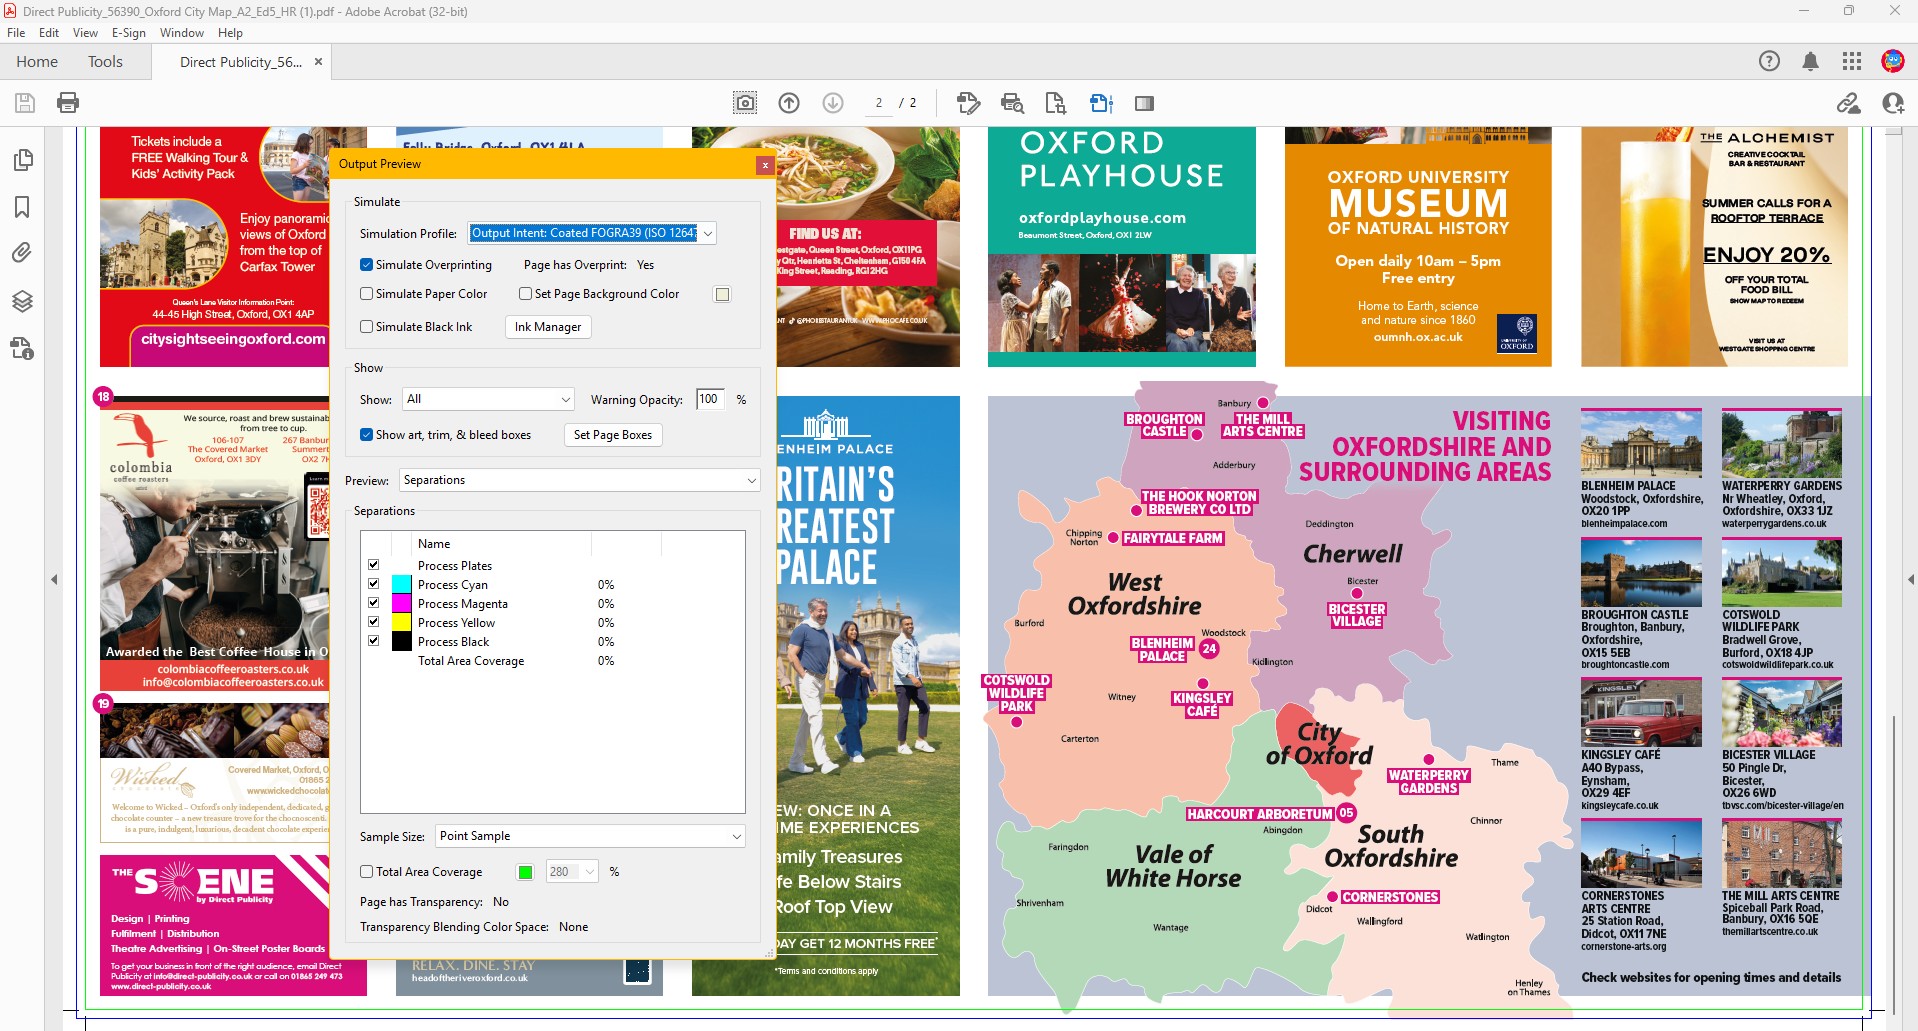
Task: Enable Simulate Paper Color
Action: (x=367, y=294)
